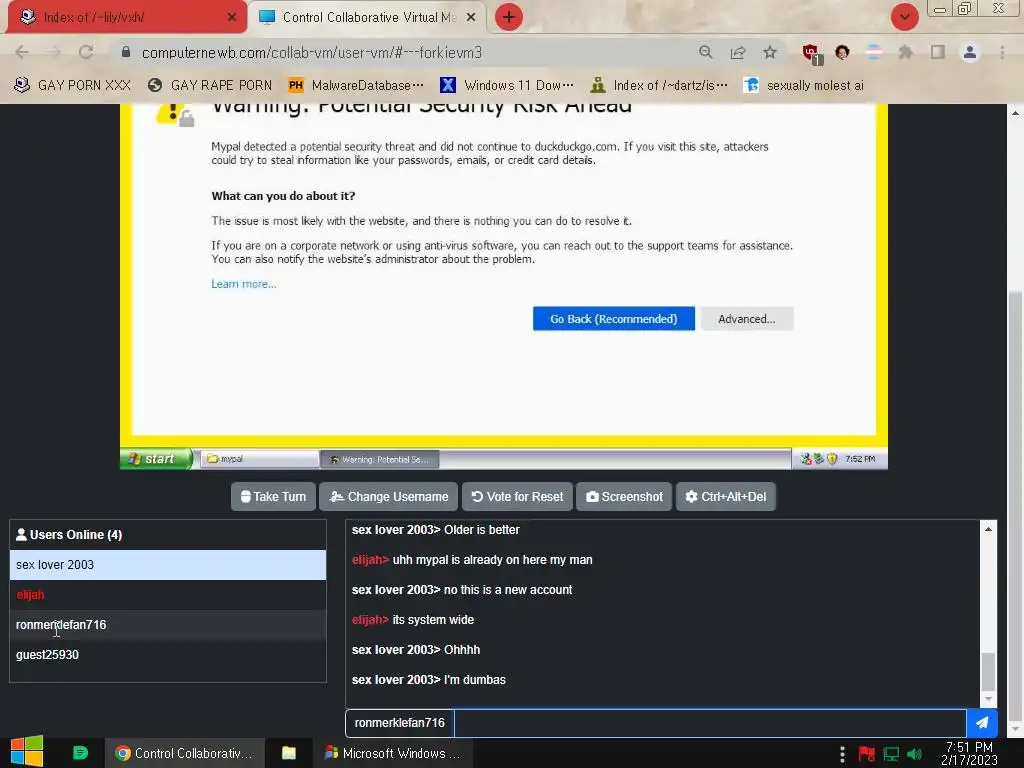This screenshot has height=768, width=1024.
Task: Open the Chrome three-dot menu
Action: click(x=1002, y=52)
